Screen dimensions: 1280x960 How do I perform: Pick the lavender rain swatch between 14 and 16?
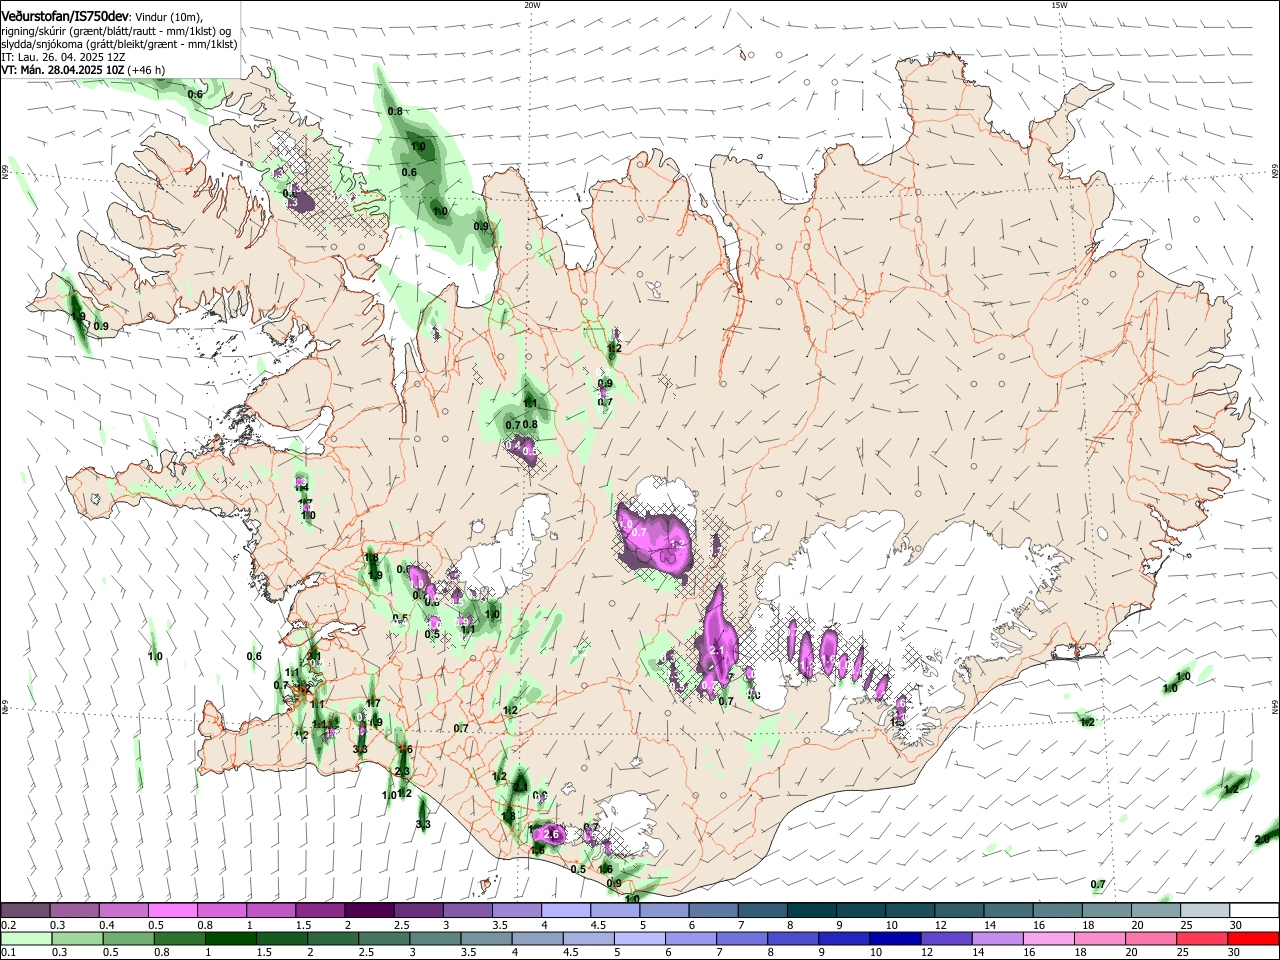[997, 938]
